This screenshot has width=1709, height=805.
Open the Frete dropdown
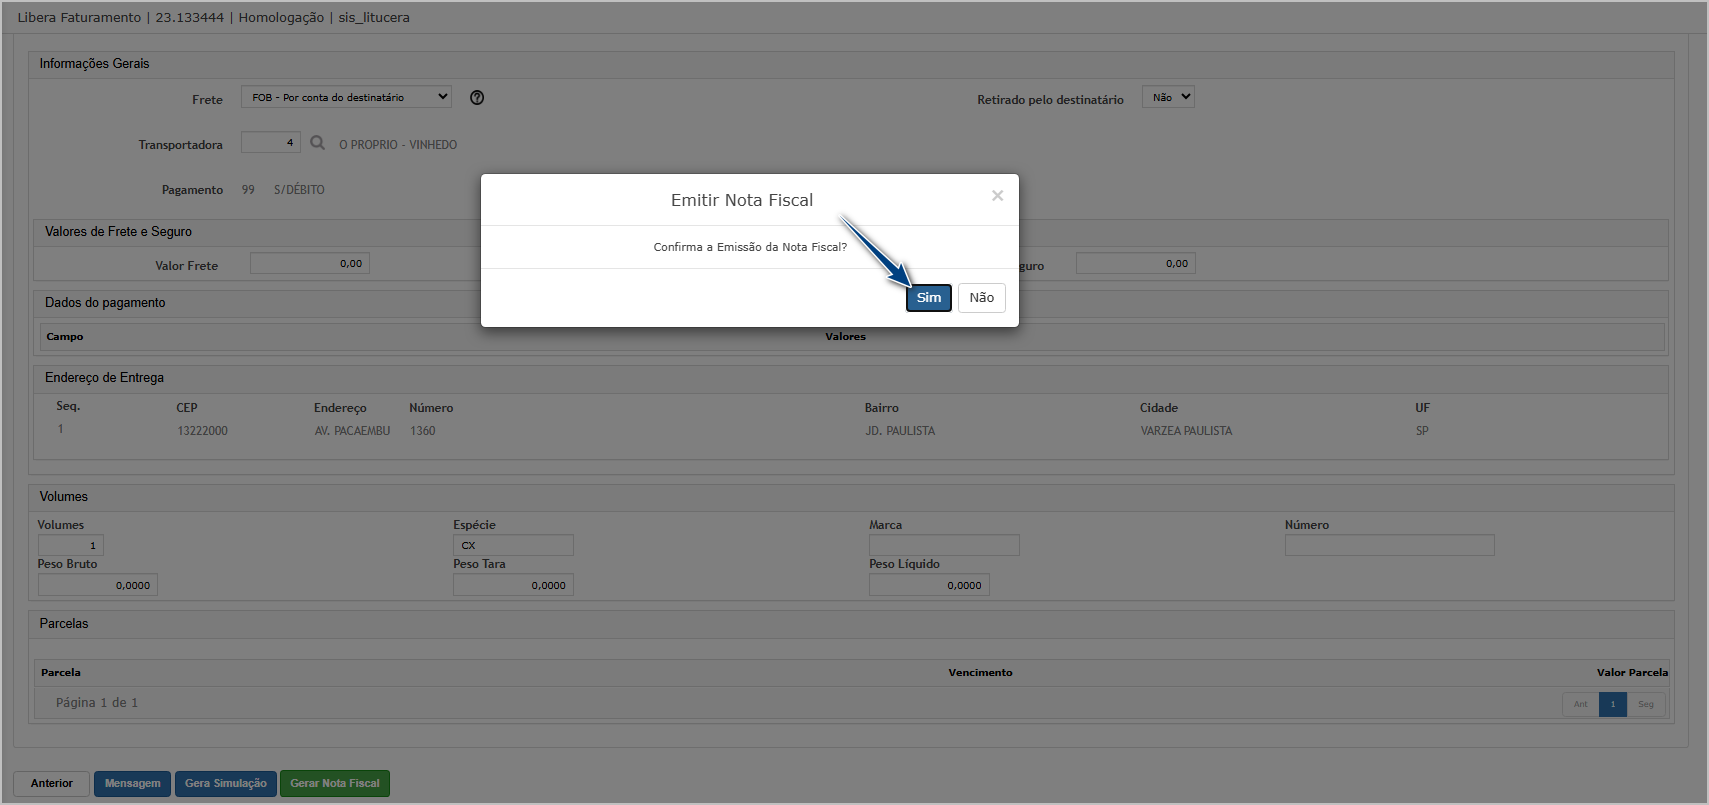point(346,97)
